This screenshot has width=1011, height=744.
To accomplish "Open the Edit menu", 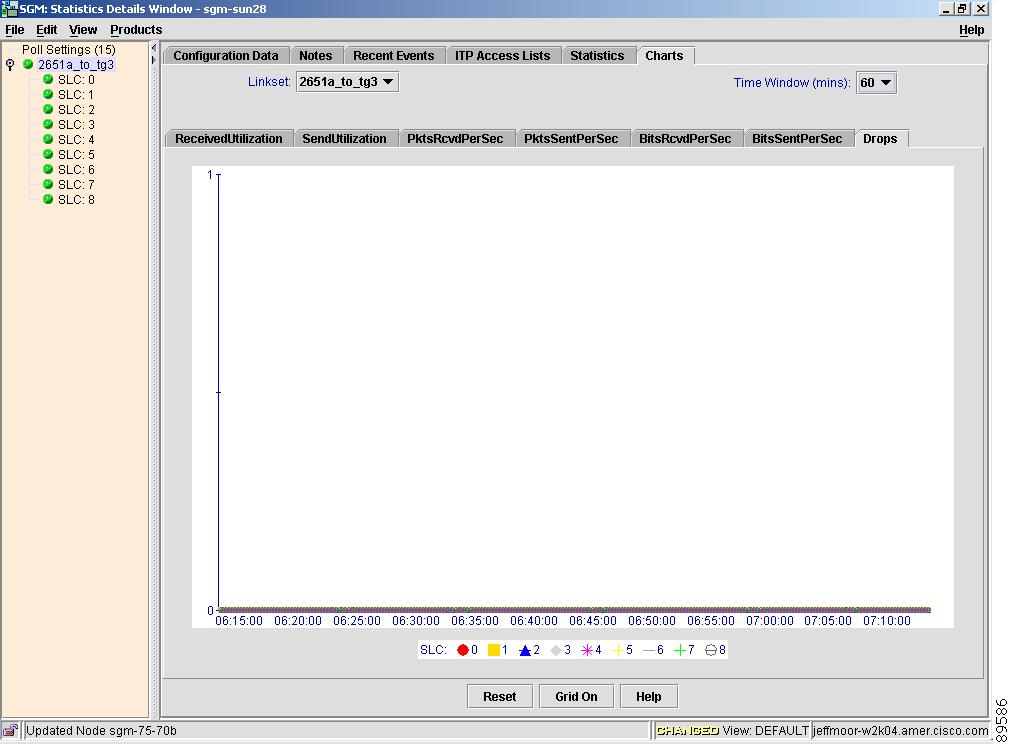I will pos(46,30).
